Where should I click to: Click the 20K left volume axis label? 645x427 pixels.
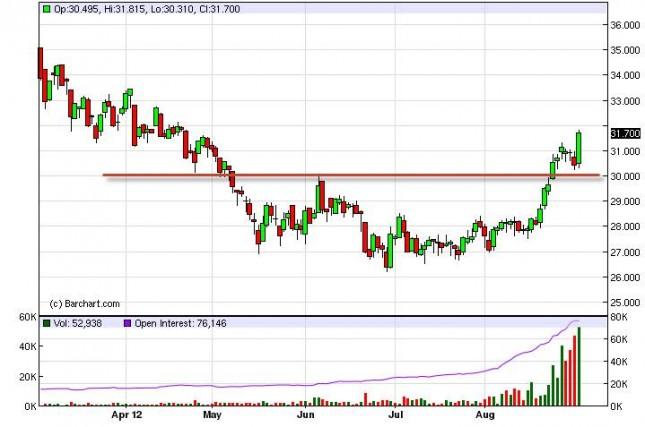[x=28, y=377]
